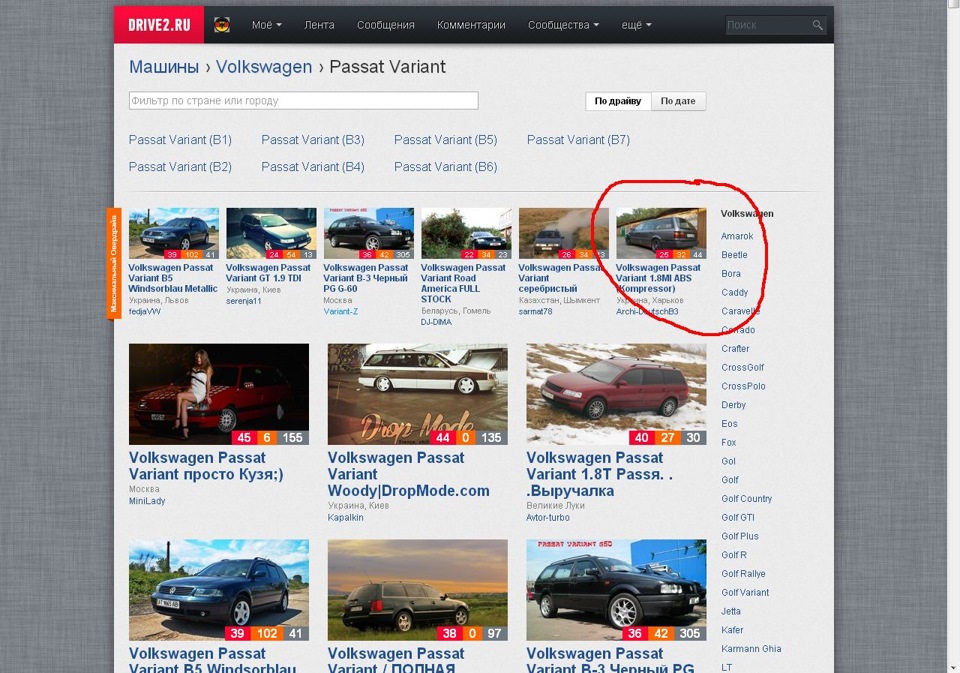Select the По дате sort option
Viewport: 960px width, 673px height.
coord(678,101)
